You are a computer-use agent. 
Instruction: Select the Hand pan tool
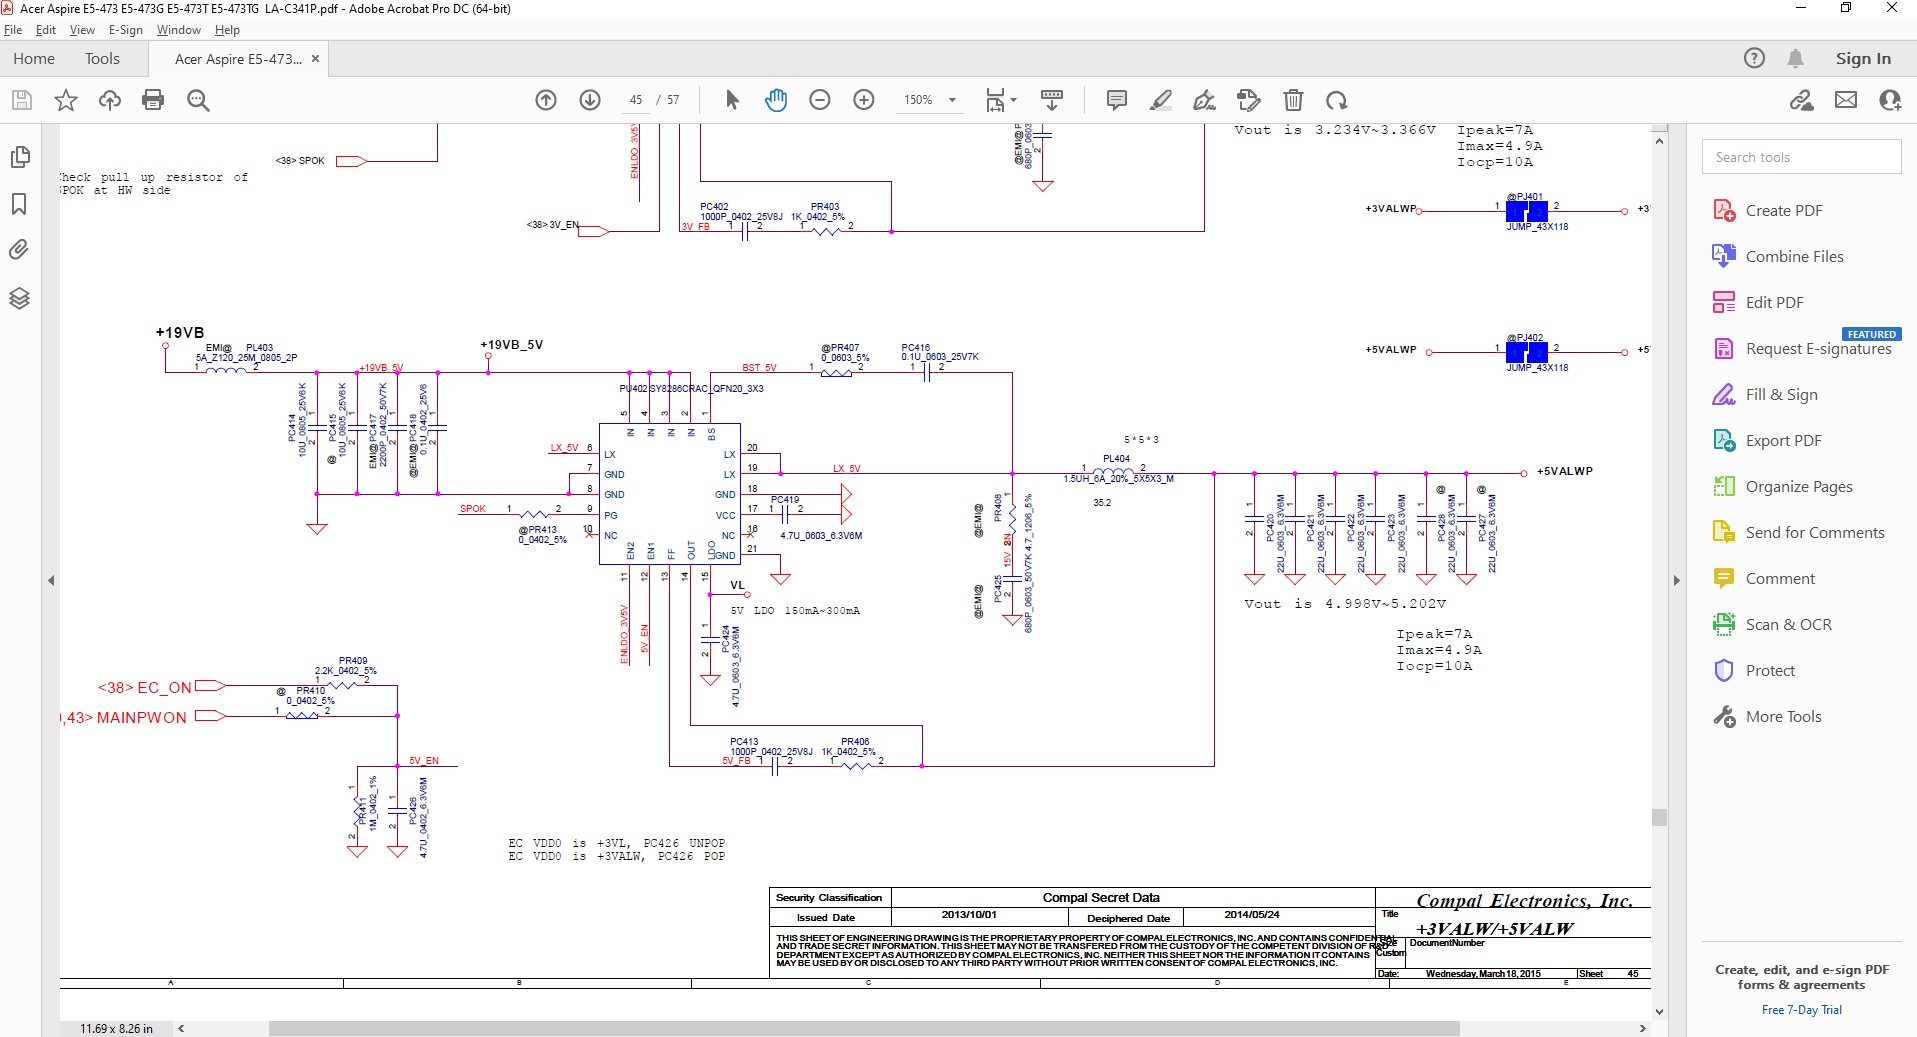(776, 100)
